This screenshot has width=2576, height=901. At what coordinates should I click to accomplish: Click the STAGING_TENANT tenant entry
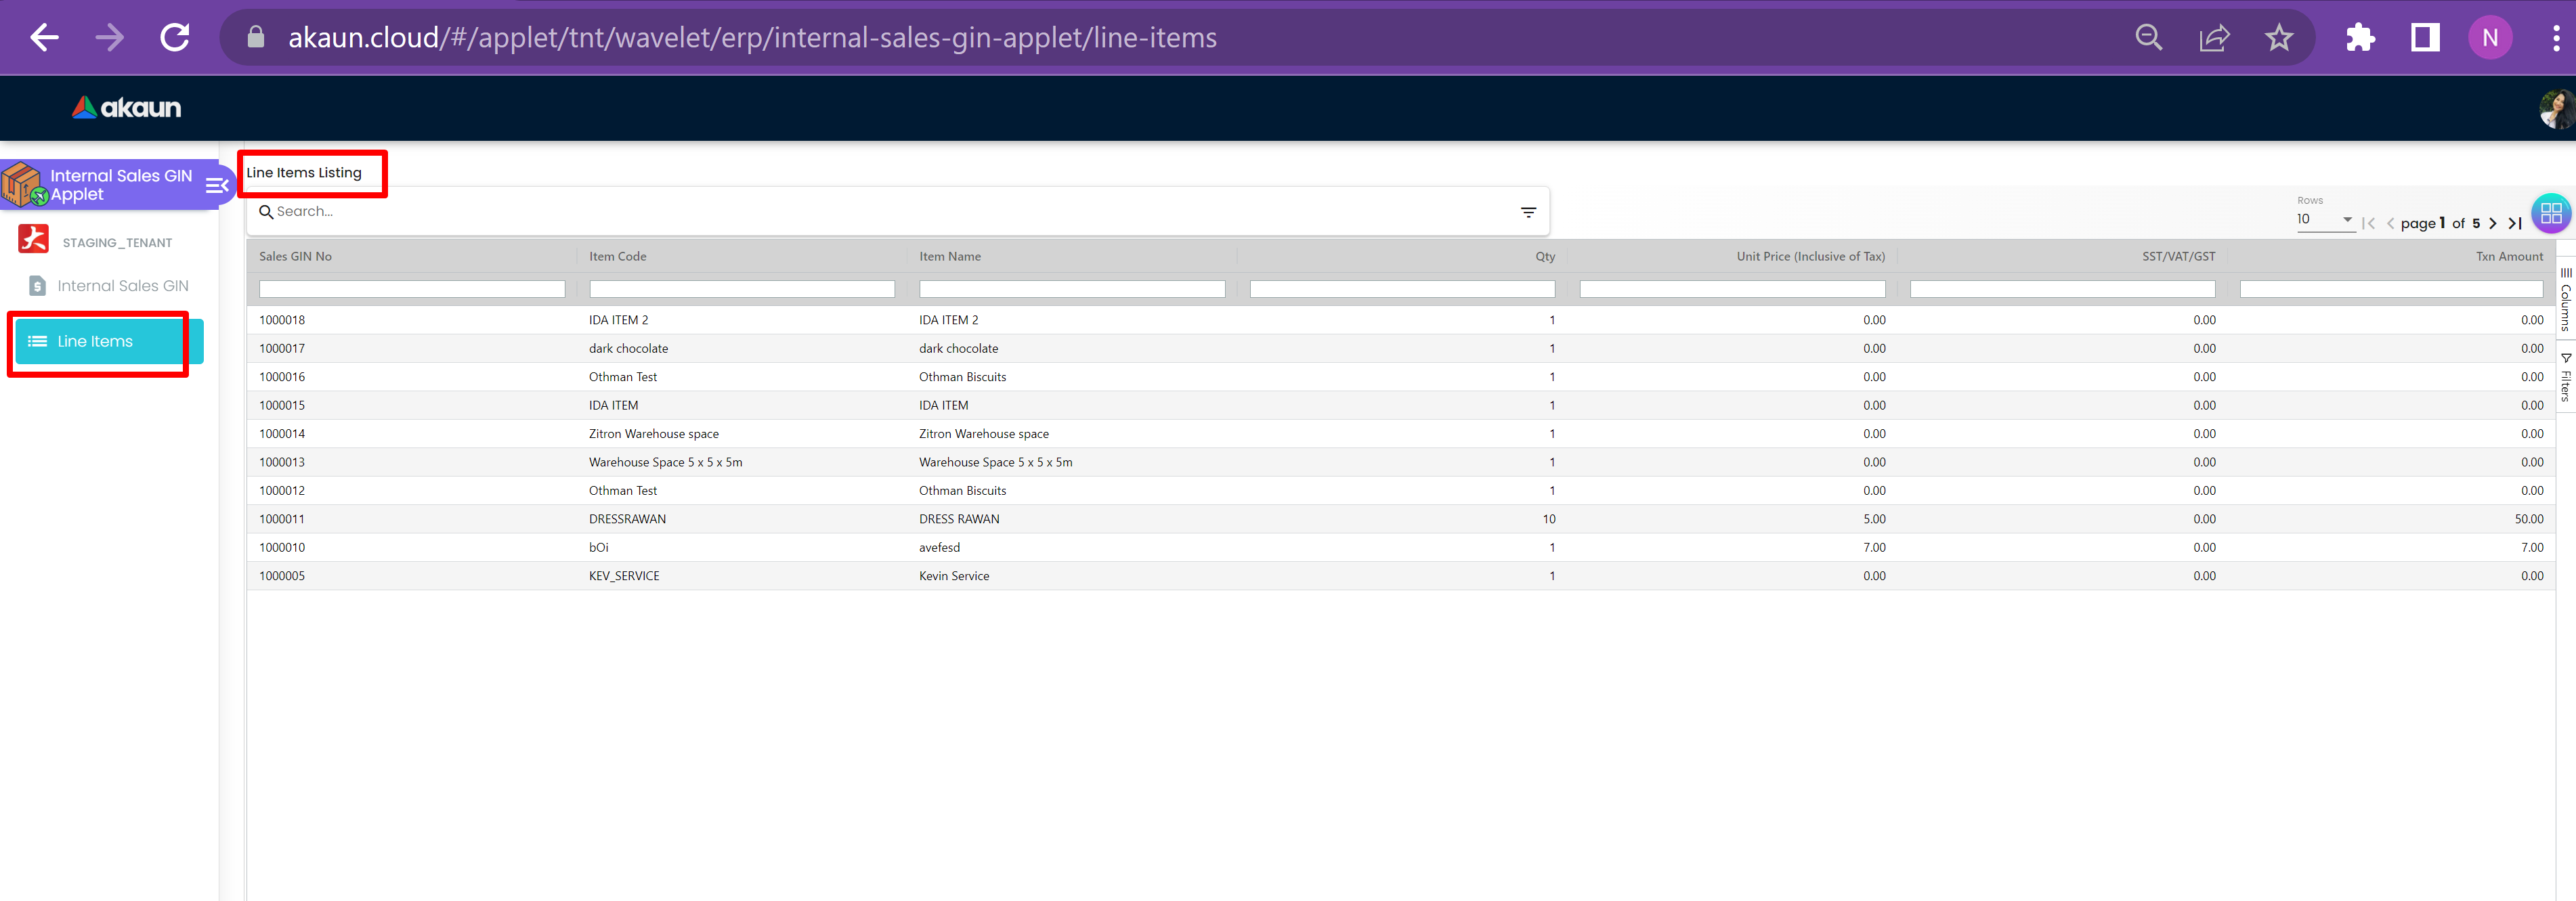click(x=117, y=243)
